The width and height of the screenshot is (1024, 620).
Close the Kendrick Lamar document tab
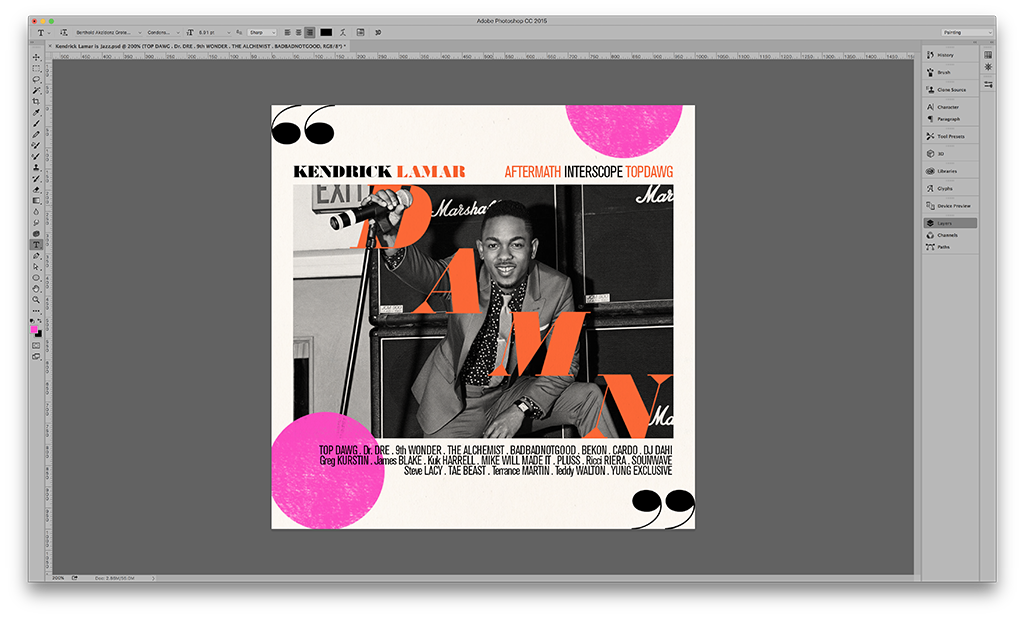click(x=50, y=46)
